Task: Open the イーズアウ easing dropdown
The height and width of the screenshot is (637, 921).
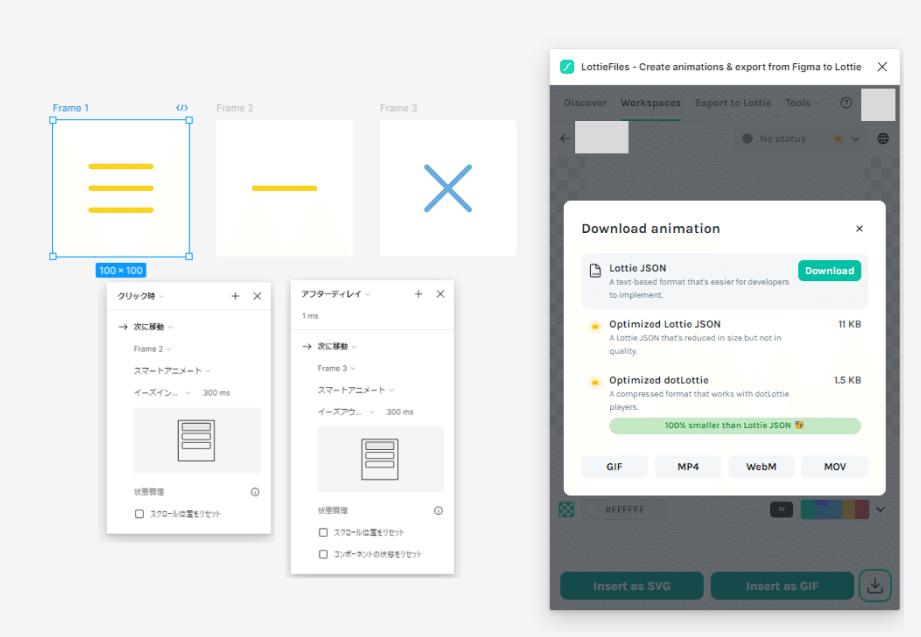Action: click(345, 412)
